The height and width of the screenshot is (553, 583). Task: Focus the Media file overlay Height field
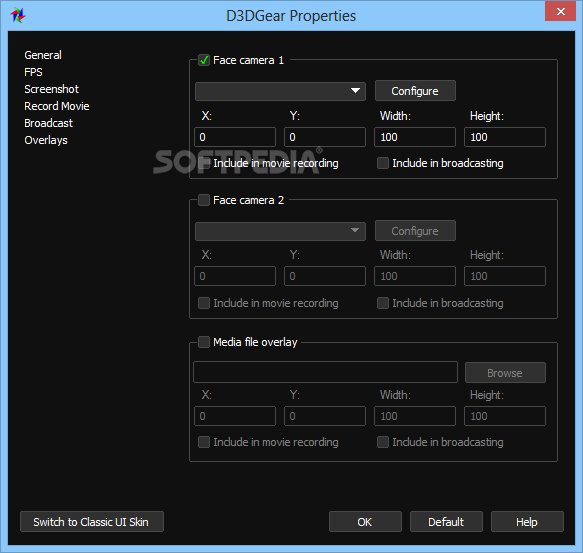coord(505,416)
